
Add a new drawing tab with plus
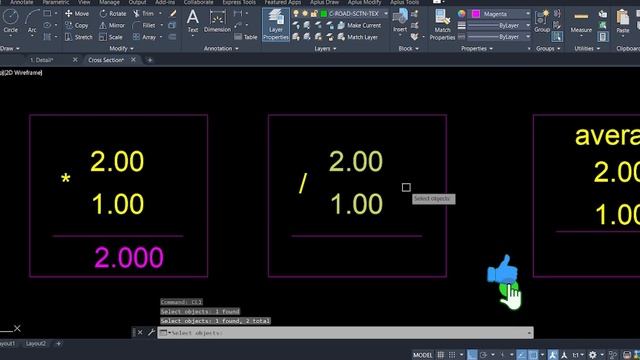tap(150, 60)
